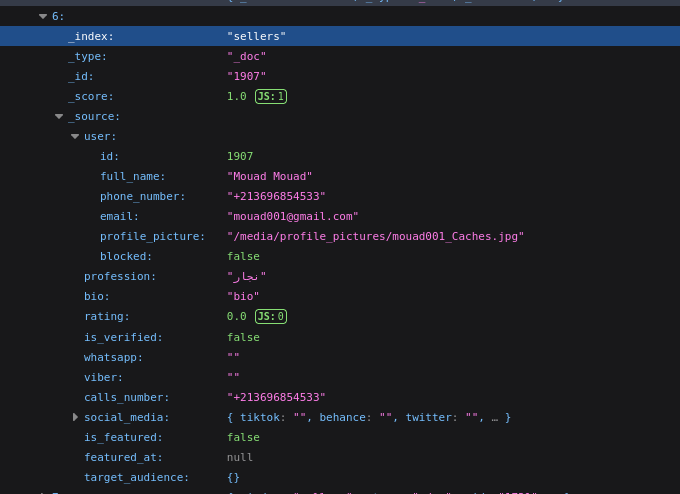Click the "sellers" index value
Viewport: 680px width, 494px height.
(x=256, y=36)
